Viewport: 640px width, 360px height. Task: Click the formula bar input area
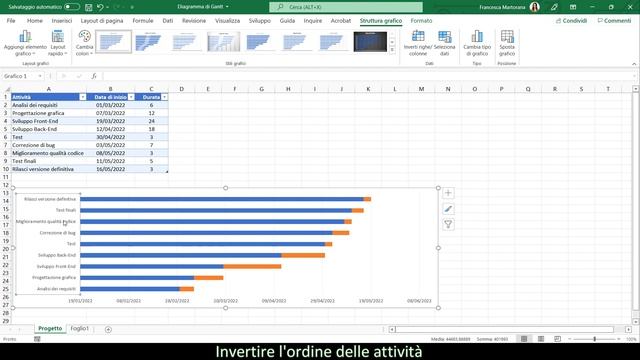click(369, 76)
